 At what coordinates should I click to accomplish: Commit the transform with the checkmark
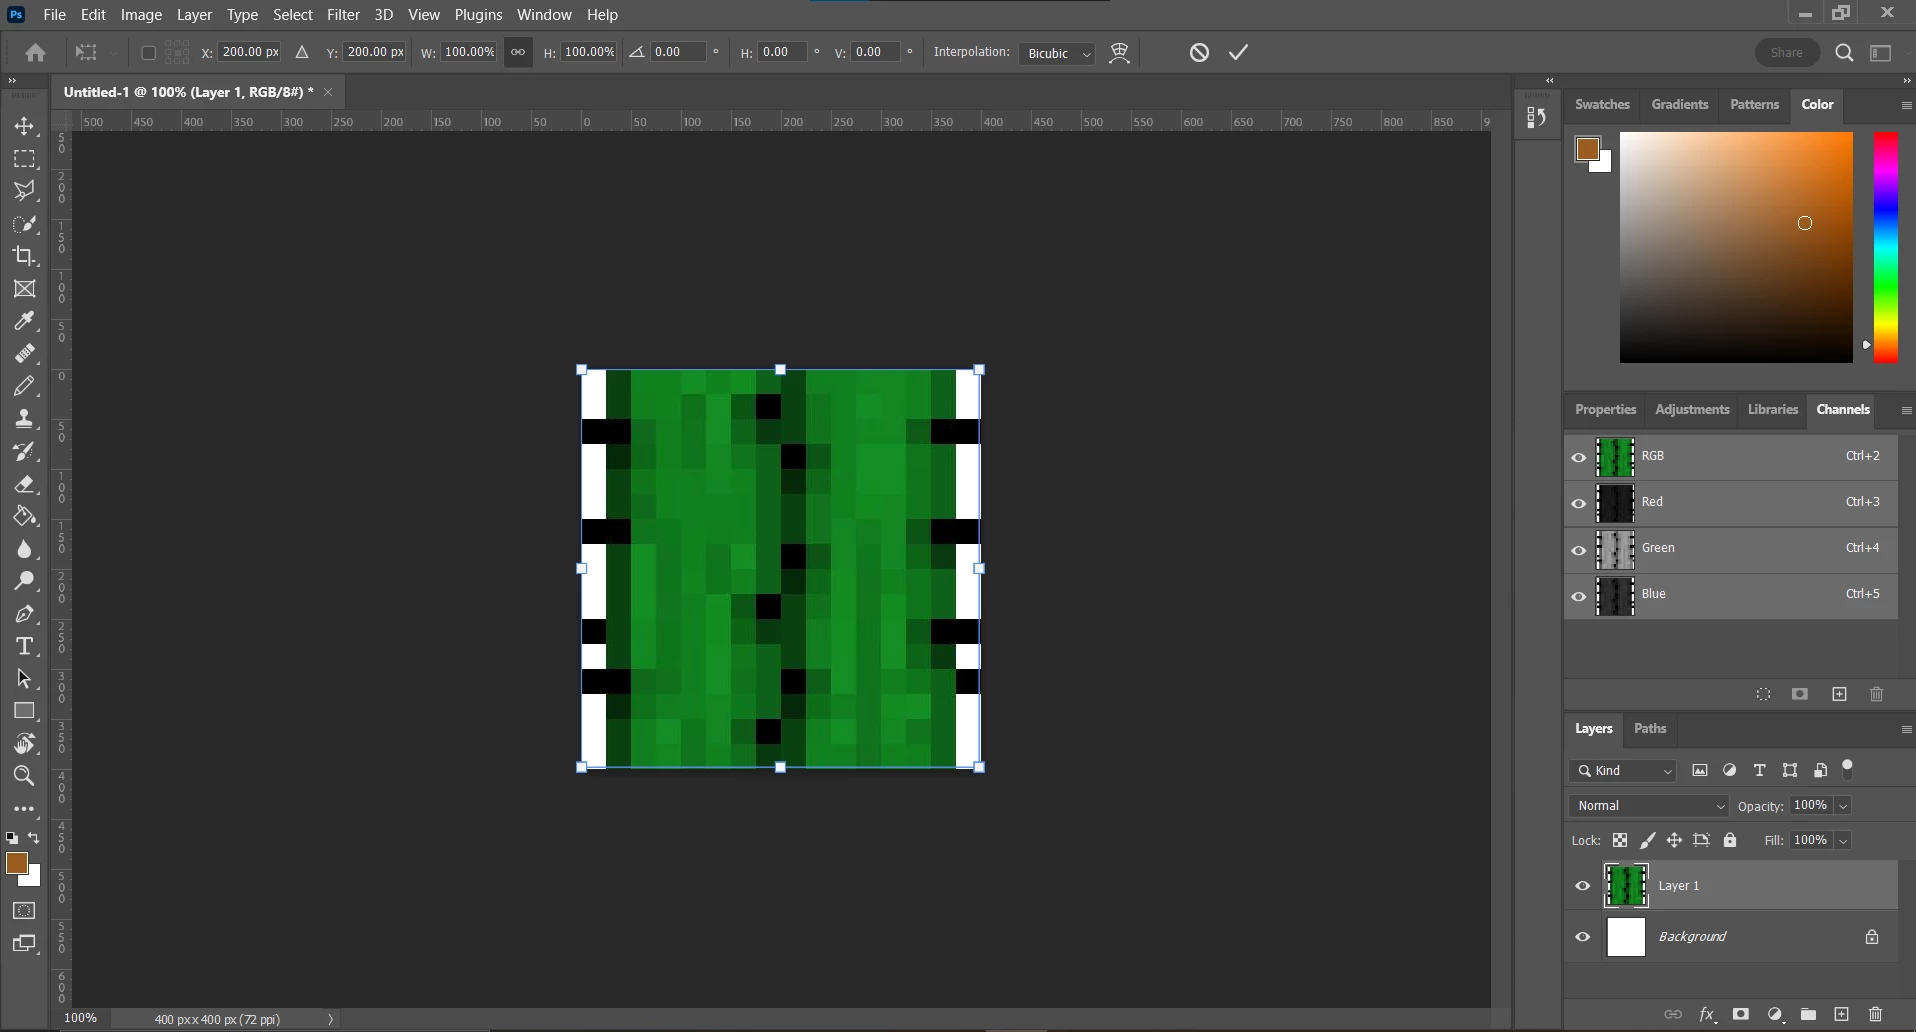pyautogui.click(x=1239, y=52)
